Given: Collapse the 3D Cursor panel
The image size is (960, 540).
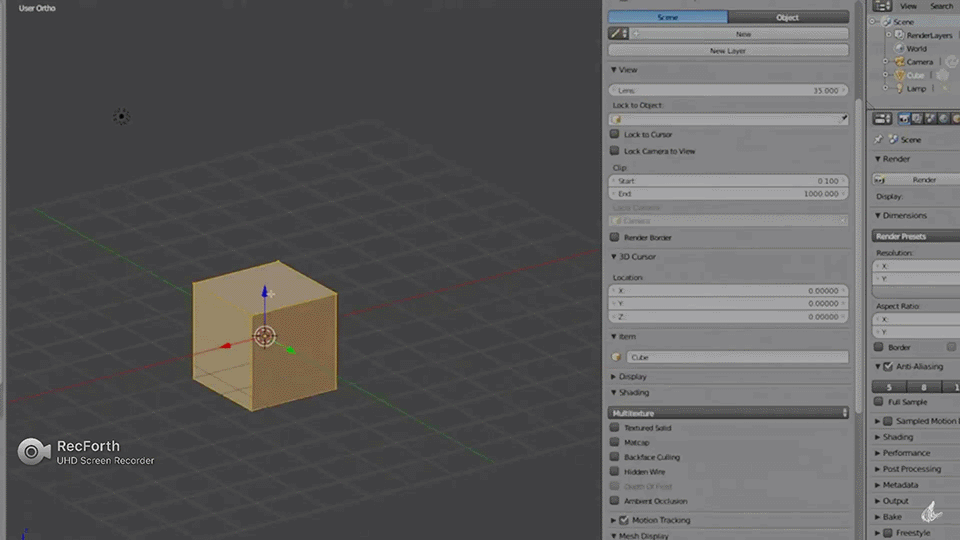Looking at the screenshot, I should pos(613,257).
